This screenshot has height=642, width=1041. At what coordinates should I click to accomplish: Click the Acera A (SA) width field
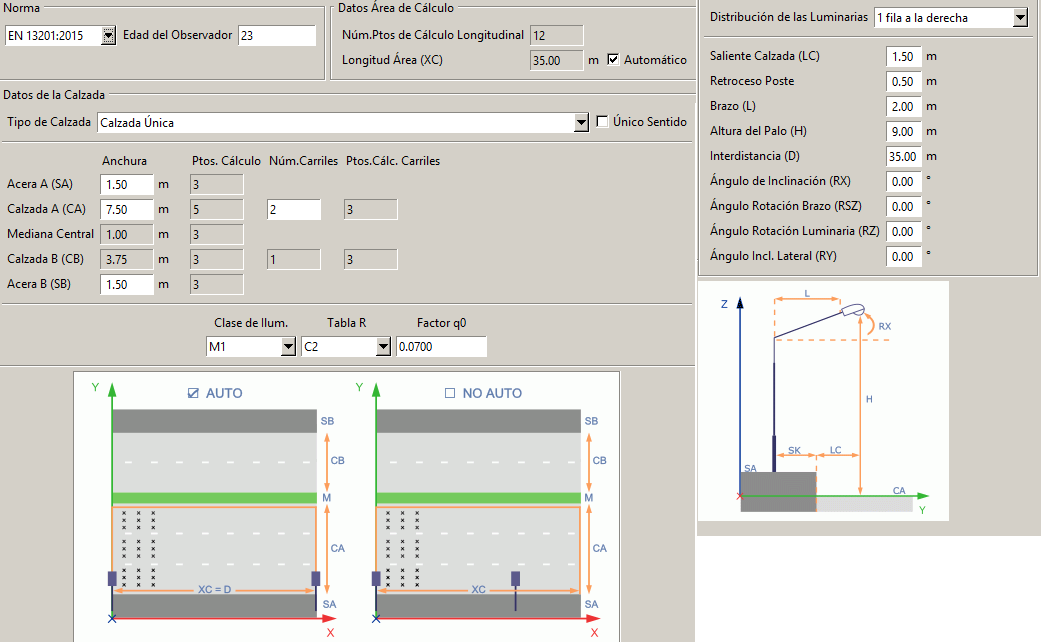(x=127, y=184)
